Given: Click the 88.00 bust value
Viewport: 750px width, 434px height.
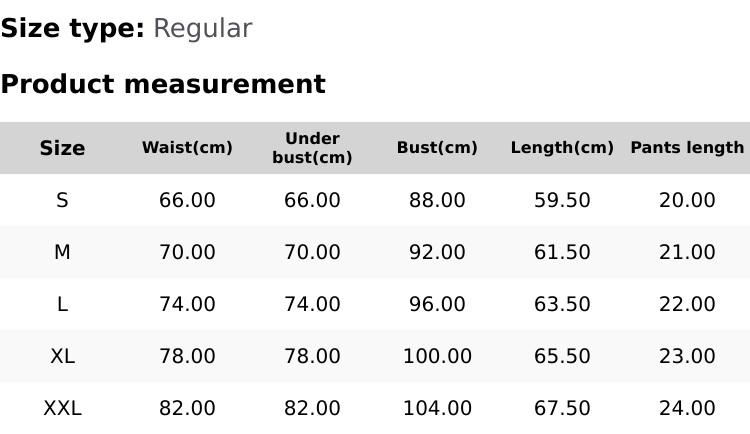Looking at the screenshot, I should (x=437, y=200).
